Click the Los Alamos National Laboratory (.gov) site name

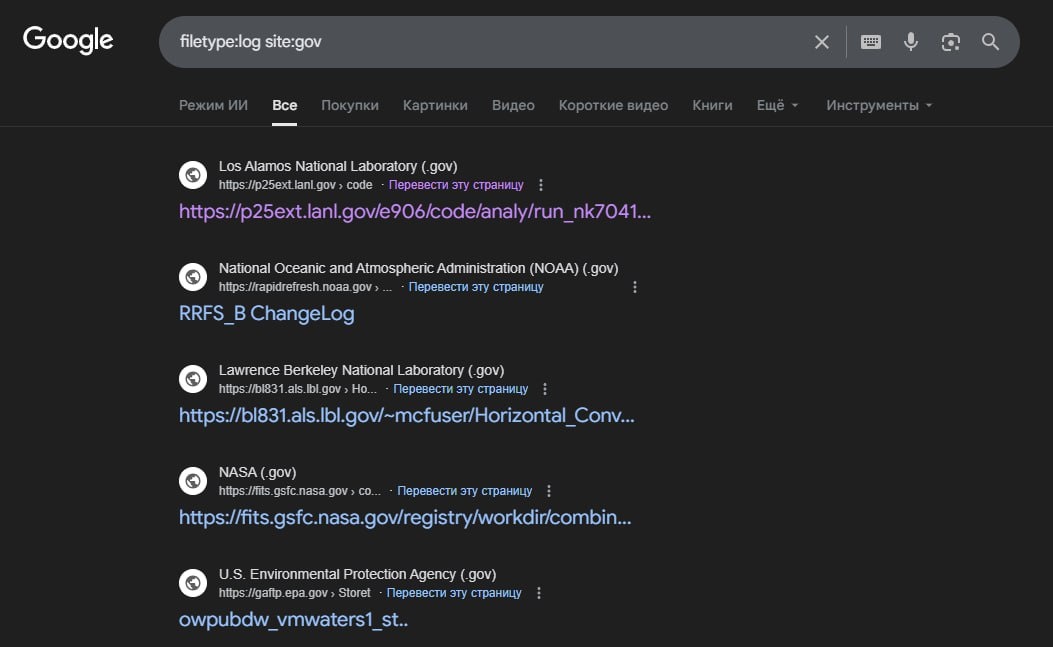coord(338,166)
